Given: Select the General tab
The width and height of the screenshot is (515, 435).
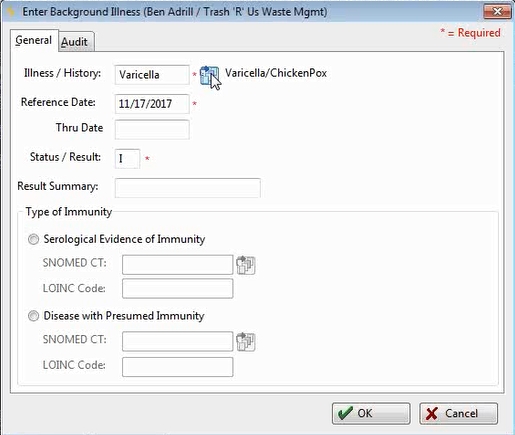Looking at the screenshot, I should pos(34,40).
